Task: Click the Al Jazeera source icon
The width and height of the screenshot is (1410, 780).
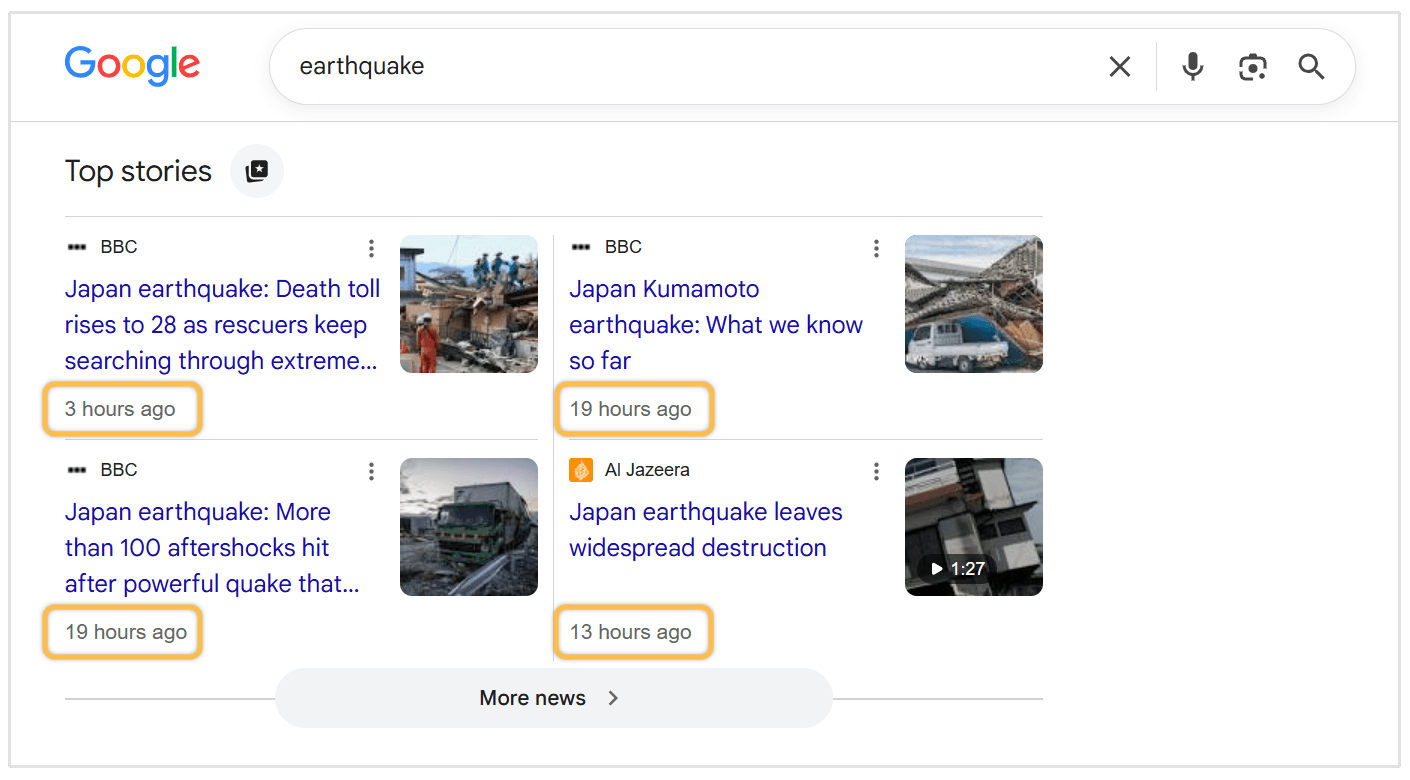Action: (581, 470)
